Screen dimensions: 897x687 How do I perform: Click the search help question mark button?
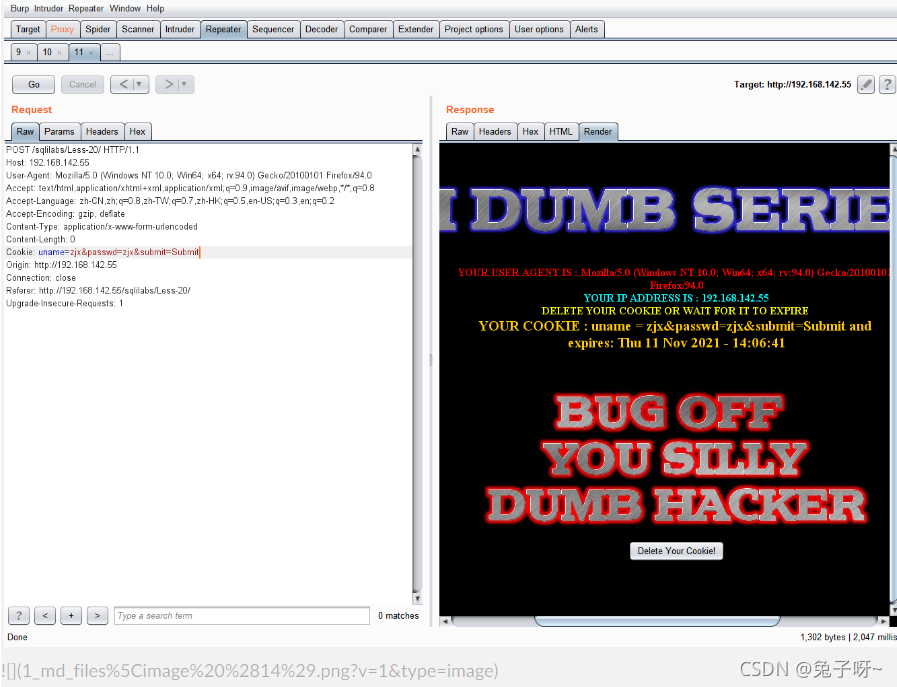coord(18,615)
